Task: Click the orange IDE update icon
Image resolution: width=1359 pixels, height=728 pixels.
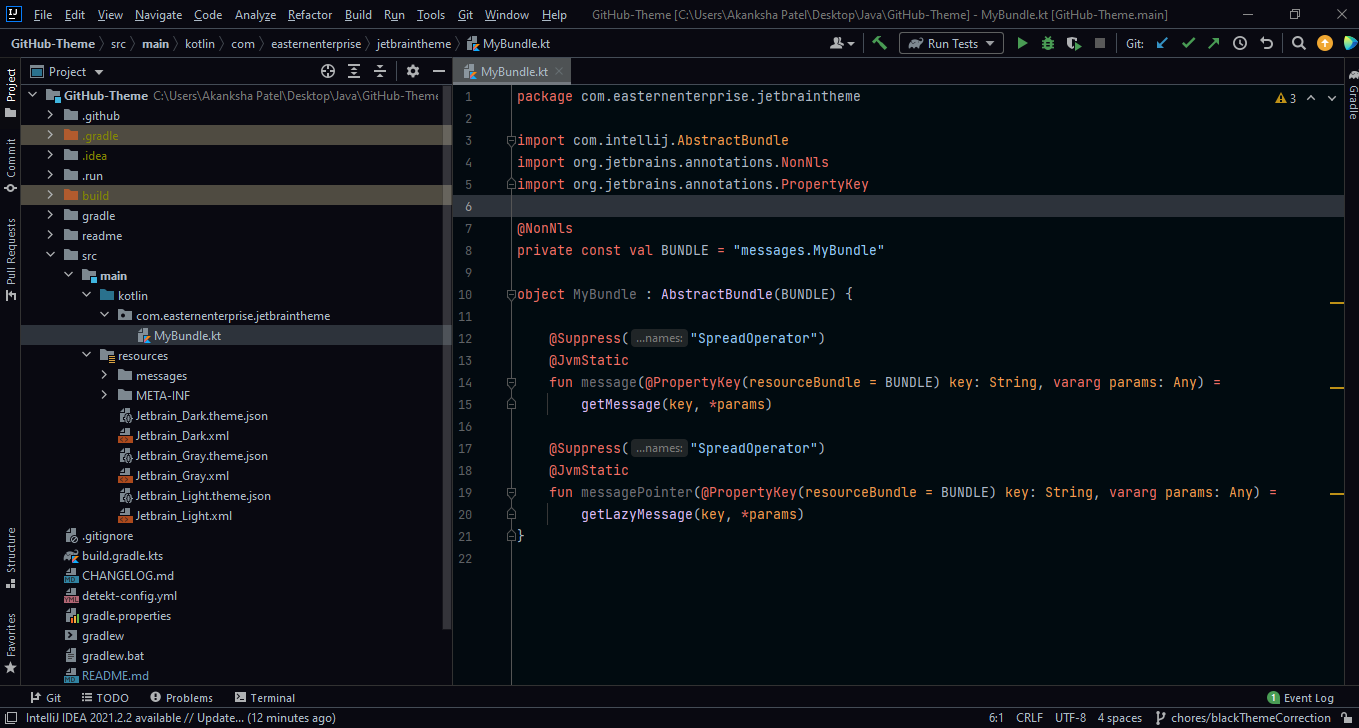Action: pos(1325,43)
